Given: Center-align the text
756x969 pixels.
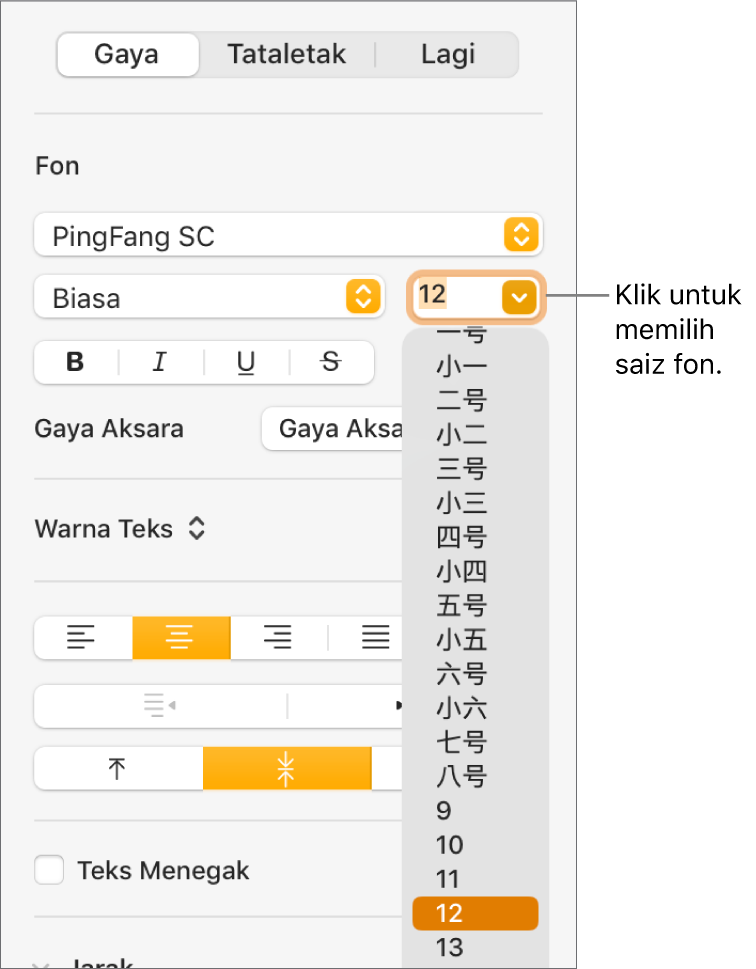Looking at the screenshot, I should coord(181,637).
